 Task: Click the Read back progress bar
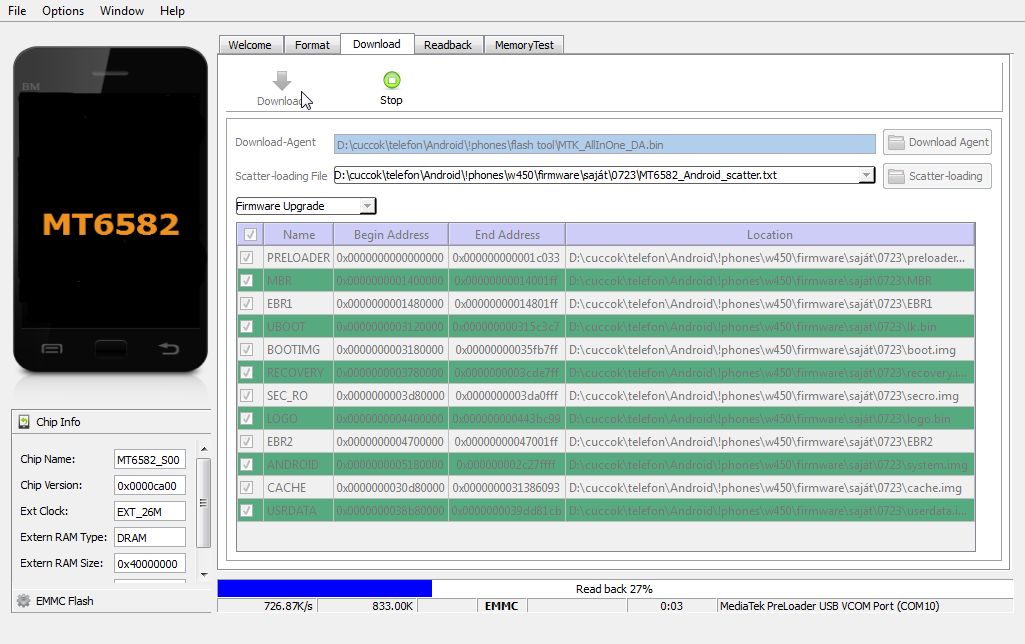(x=614, y=588)
